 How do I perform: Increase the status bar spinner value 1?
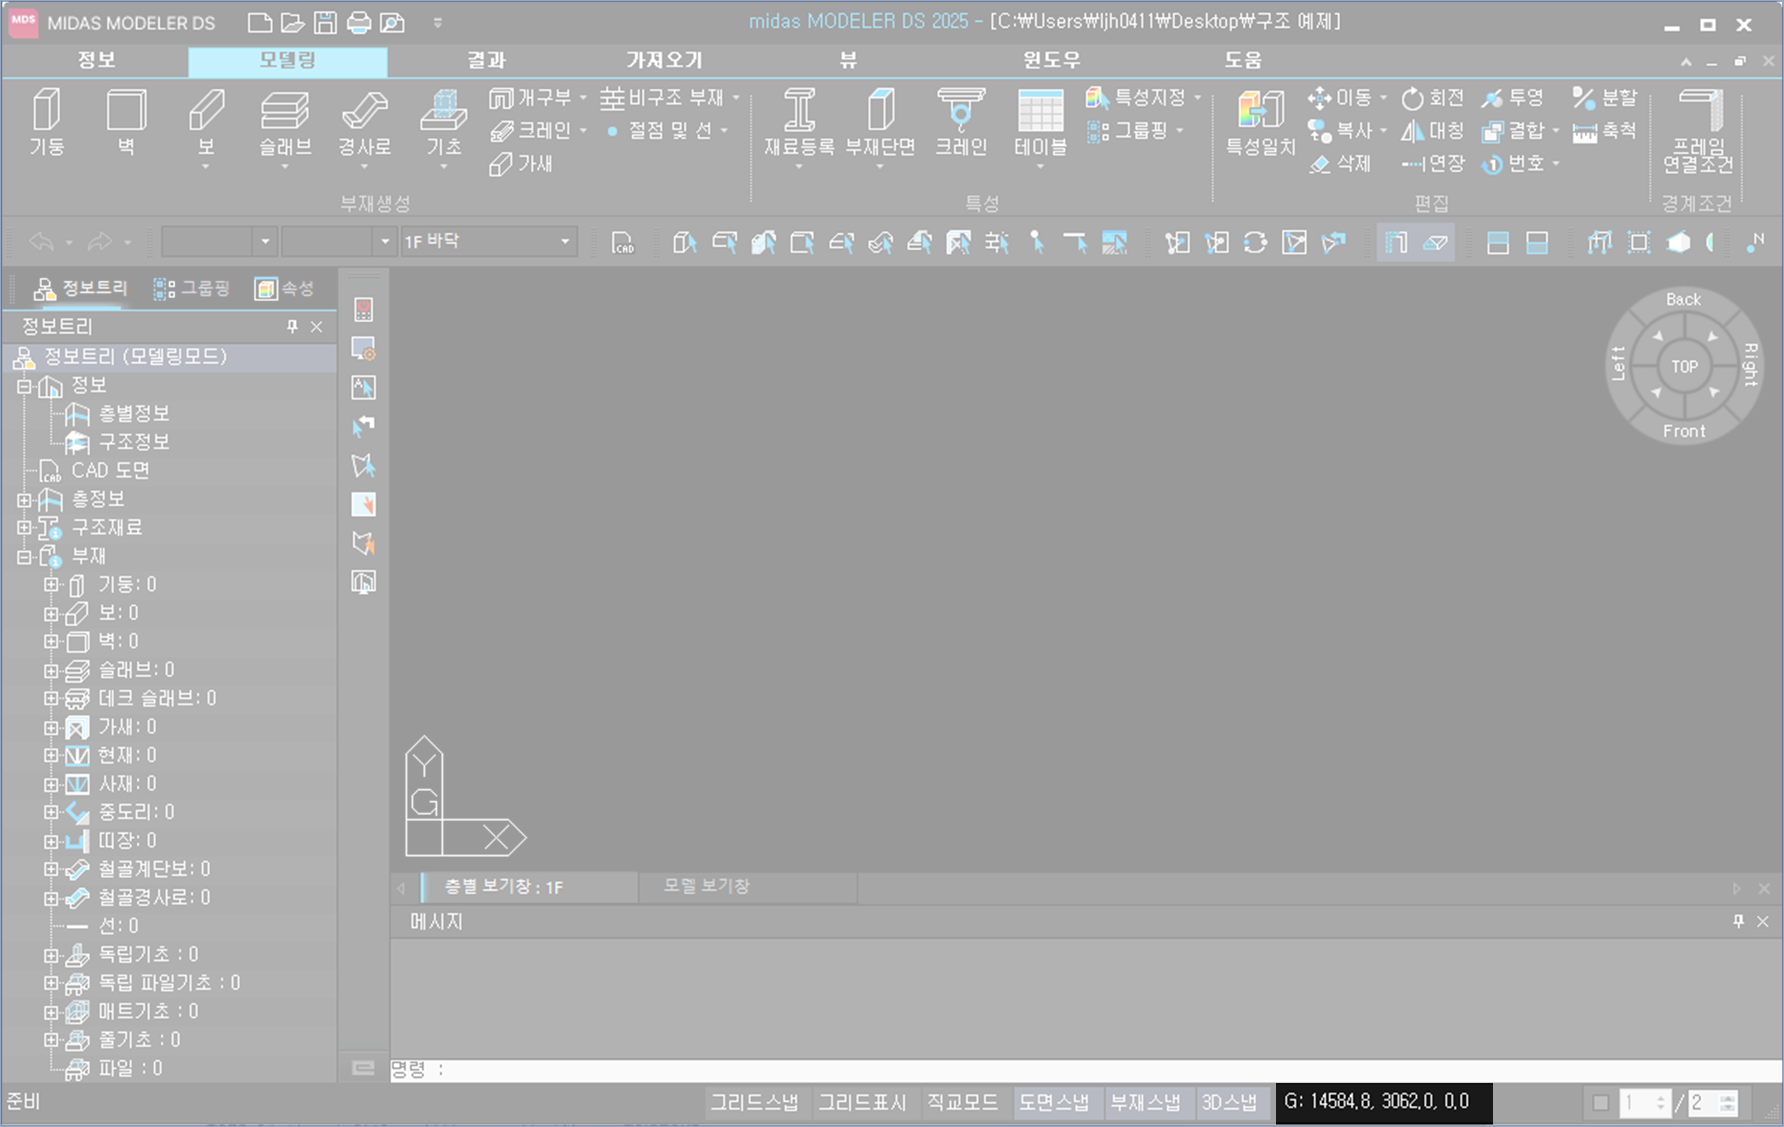(1661, 1097)
